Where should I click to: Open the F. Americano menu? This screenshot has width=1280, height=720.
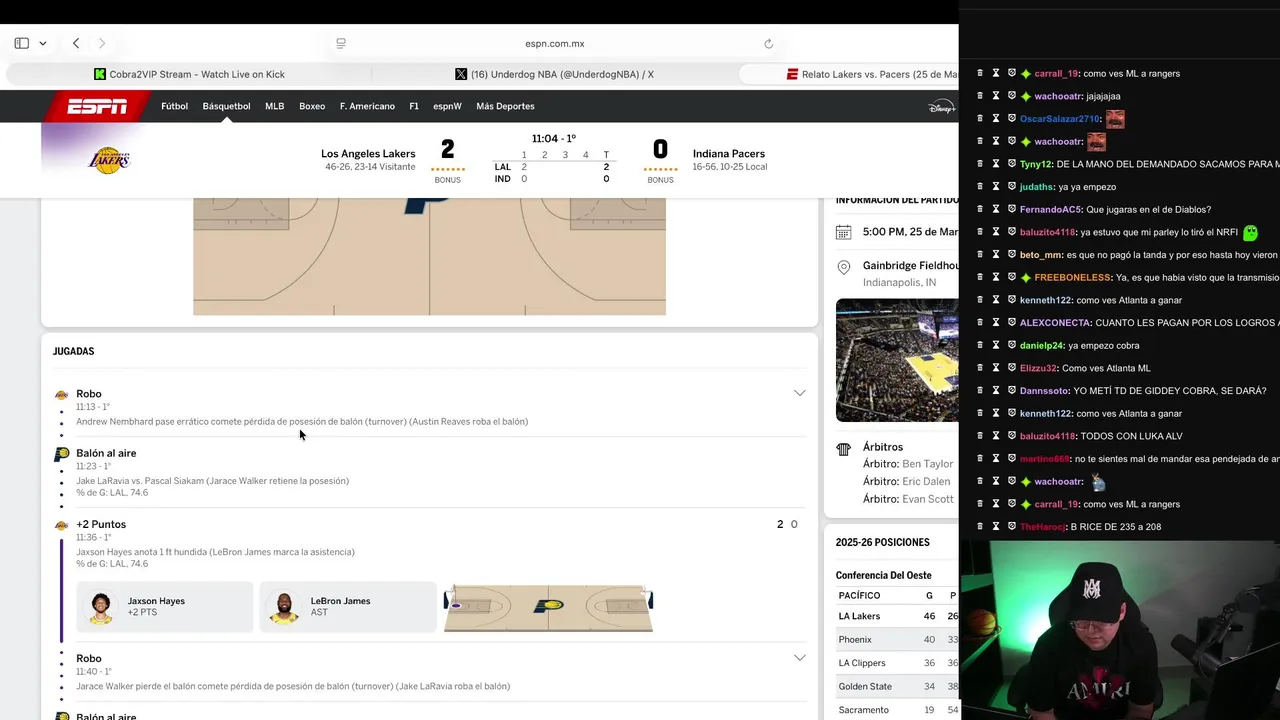[x=367, y=106]
